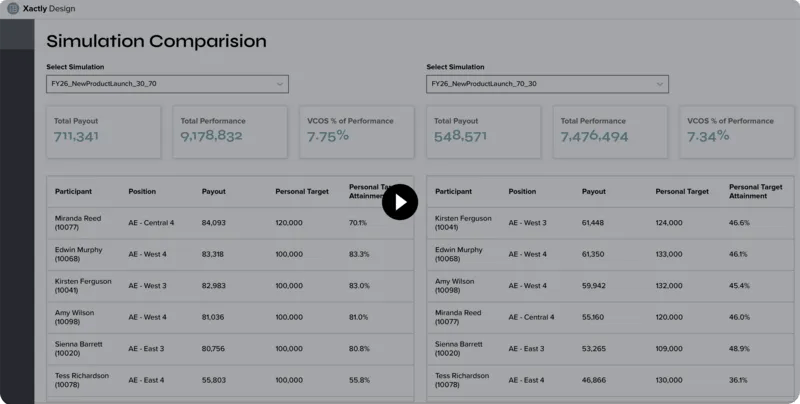The width and height of the screenshot is (800, 404).
Task: Sort left table by Participant header
Action: pos(73,191)
